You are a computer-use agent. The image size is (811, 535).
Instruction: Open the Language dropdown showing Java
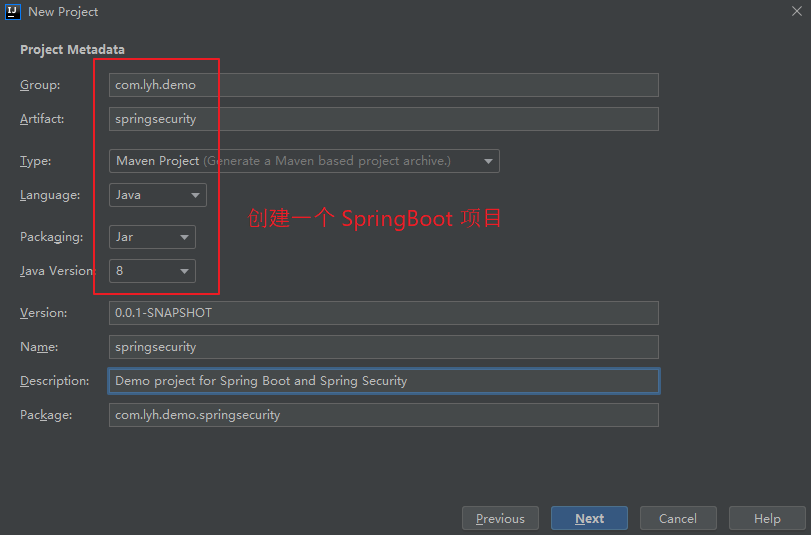pos(158,195)
